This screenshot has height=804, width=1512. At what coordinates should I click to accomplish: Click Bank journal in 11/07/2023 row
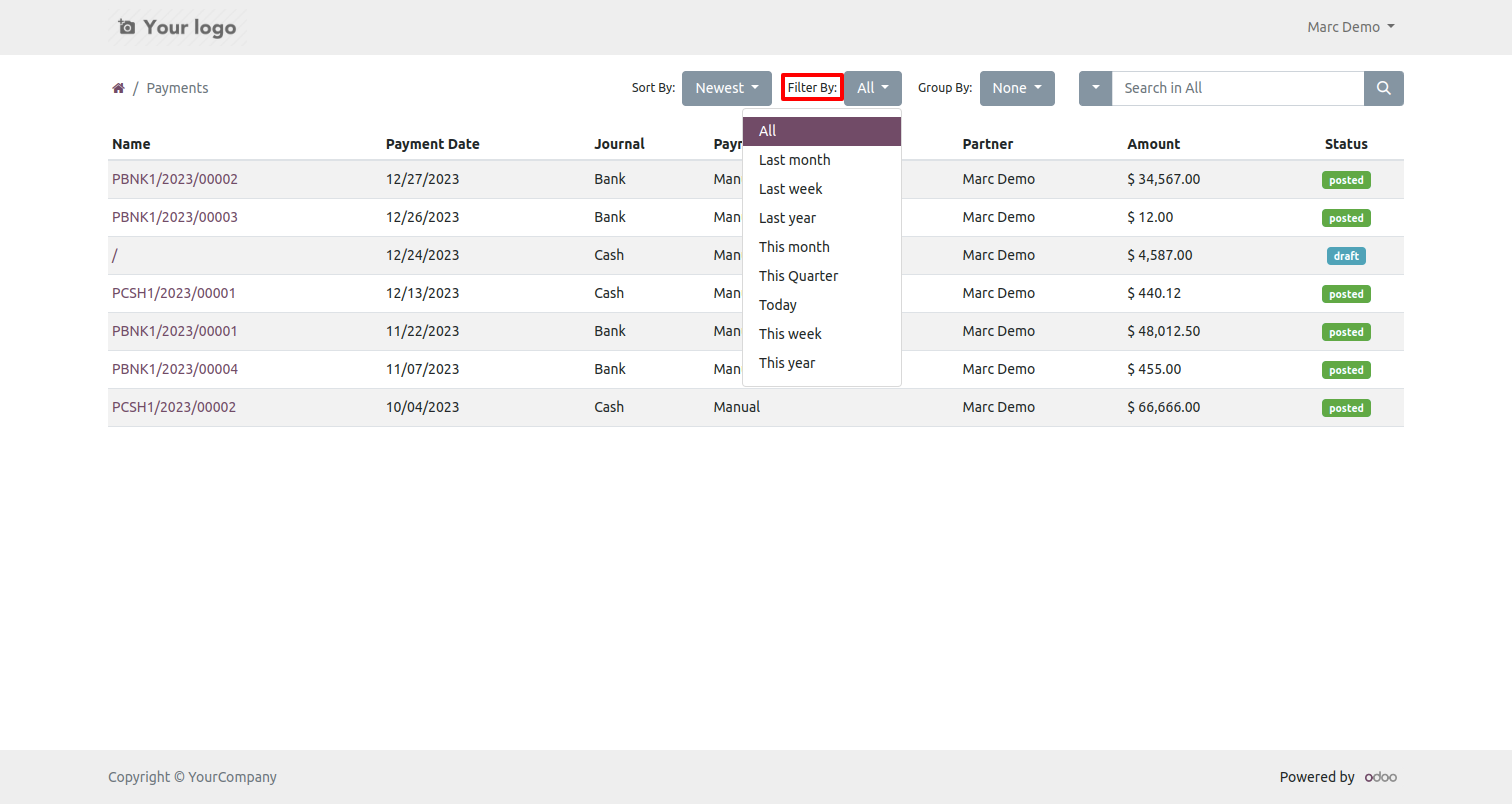[x=610, y=369]
